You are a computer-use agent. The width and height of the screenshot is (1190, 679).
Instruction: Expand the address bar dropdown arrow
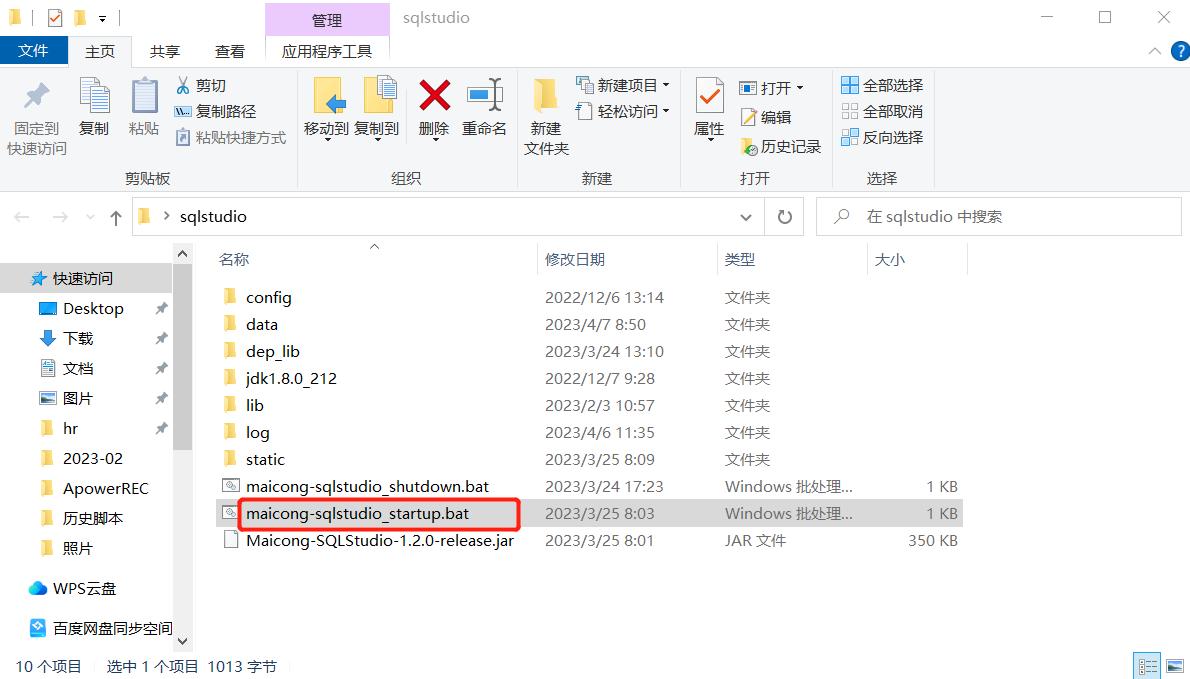[x=745, y=216]
